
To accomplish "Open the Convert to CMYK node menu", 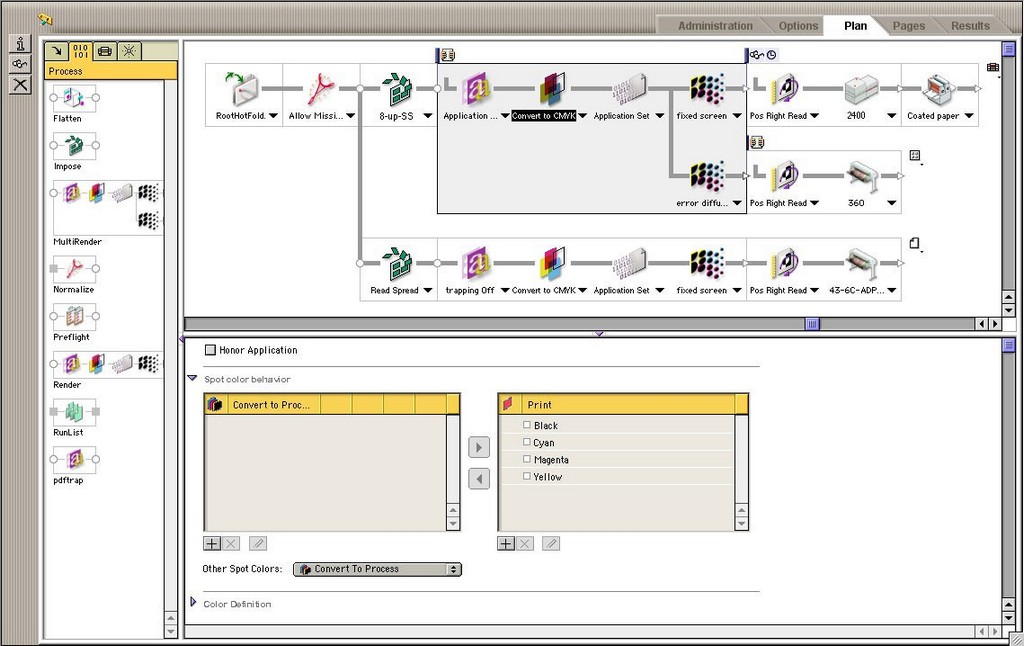I will (x=581, y=116).
